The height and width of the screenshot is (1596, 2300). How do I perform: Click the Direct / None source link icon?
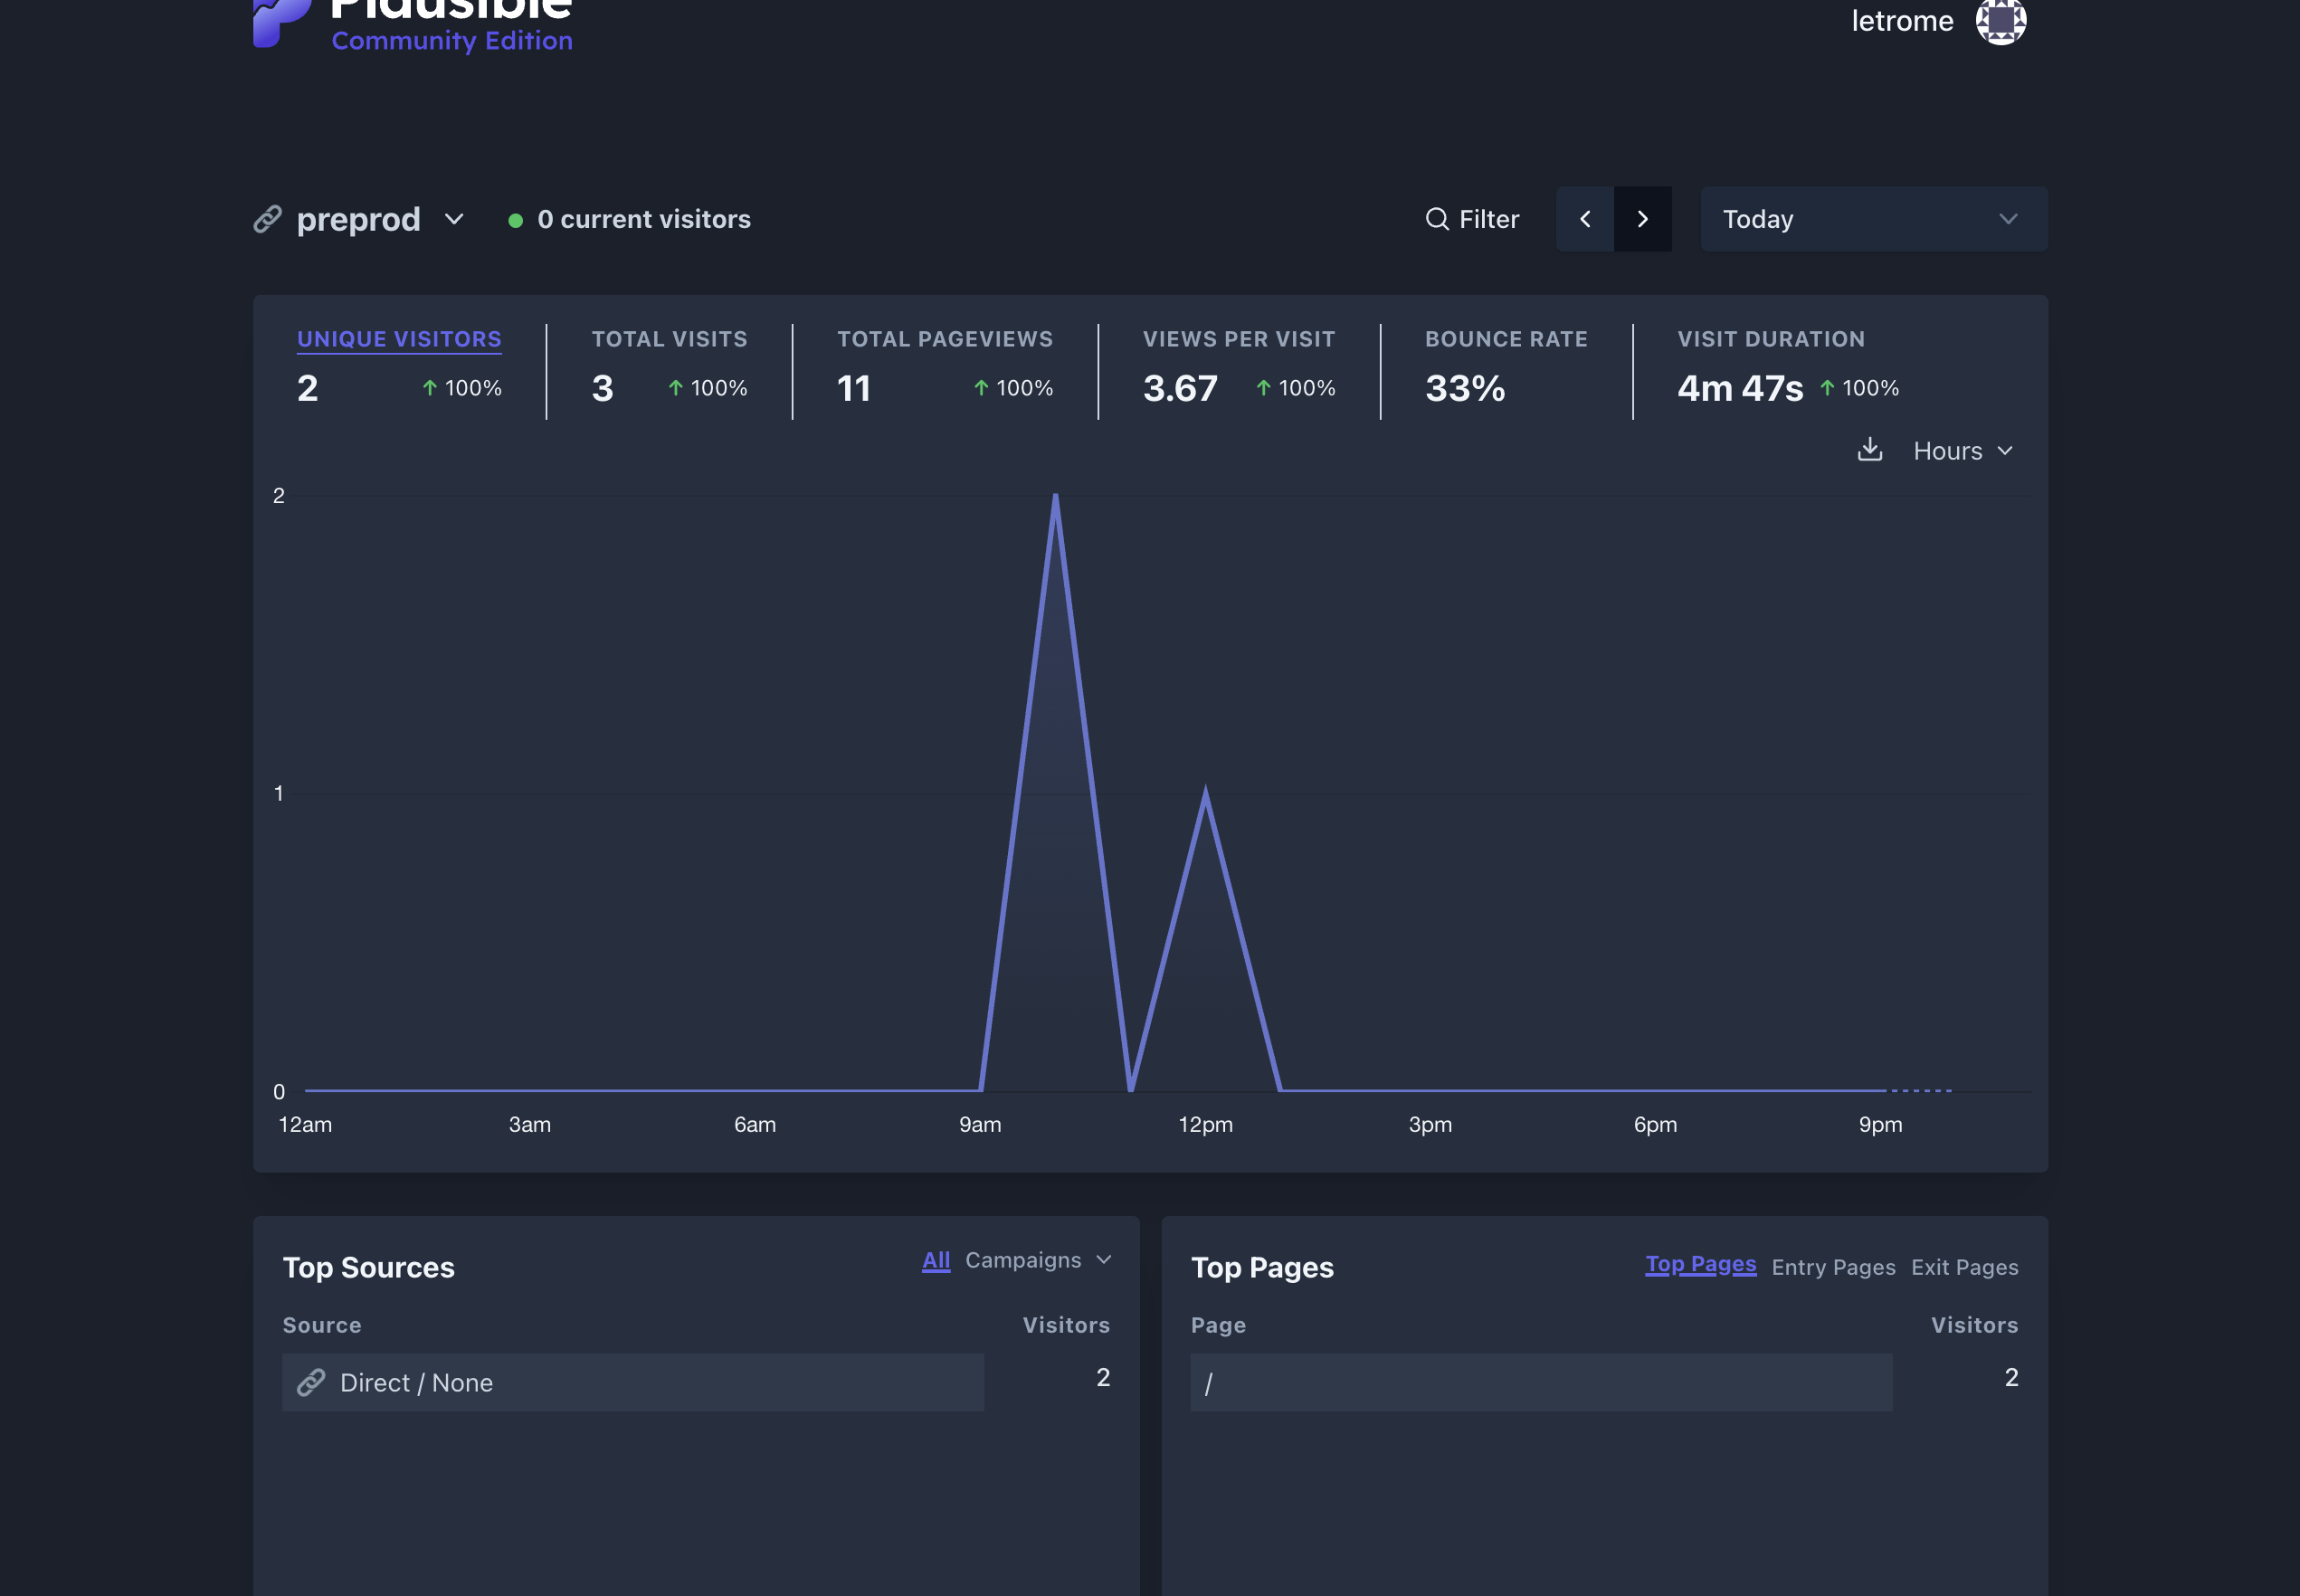coord(311,1382)
